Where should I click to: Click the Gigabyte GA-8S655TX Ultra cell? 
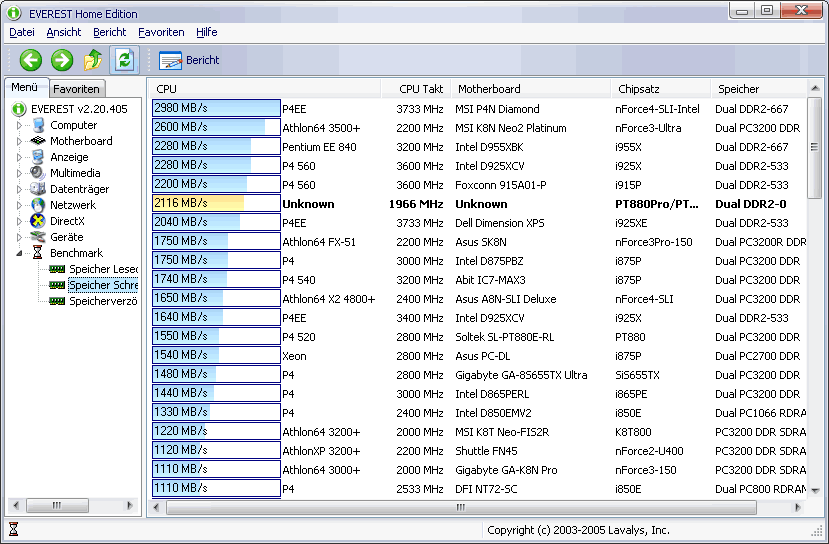tap(521, 375)
